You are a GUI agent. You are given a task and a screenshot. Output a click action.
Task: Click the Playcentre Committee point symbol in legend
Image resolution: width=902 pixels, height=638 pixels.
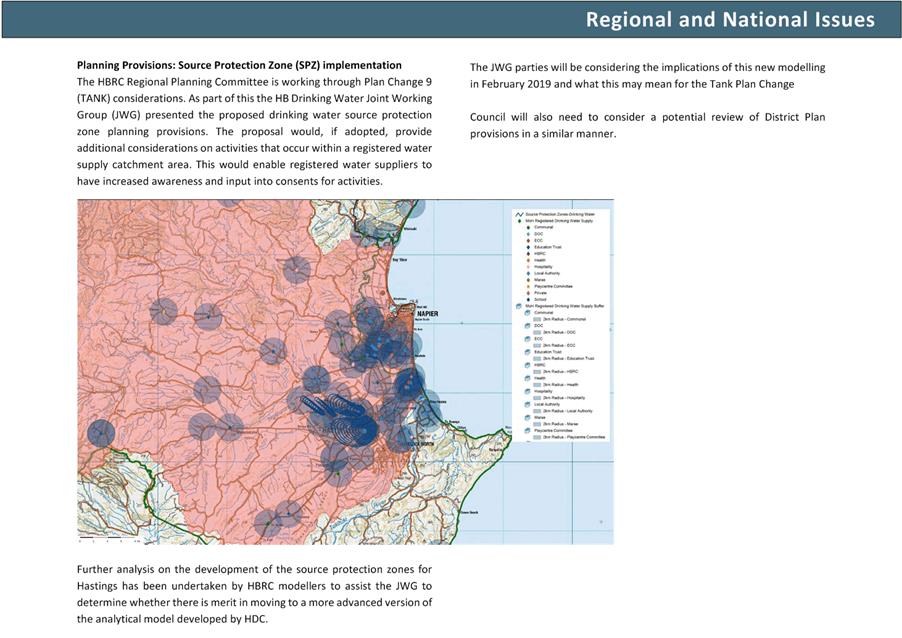click(528, 286)
